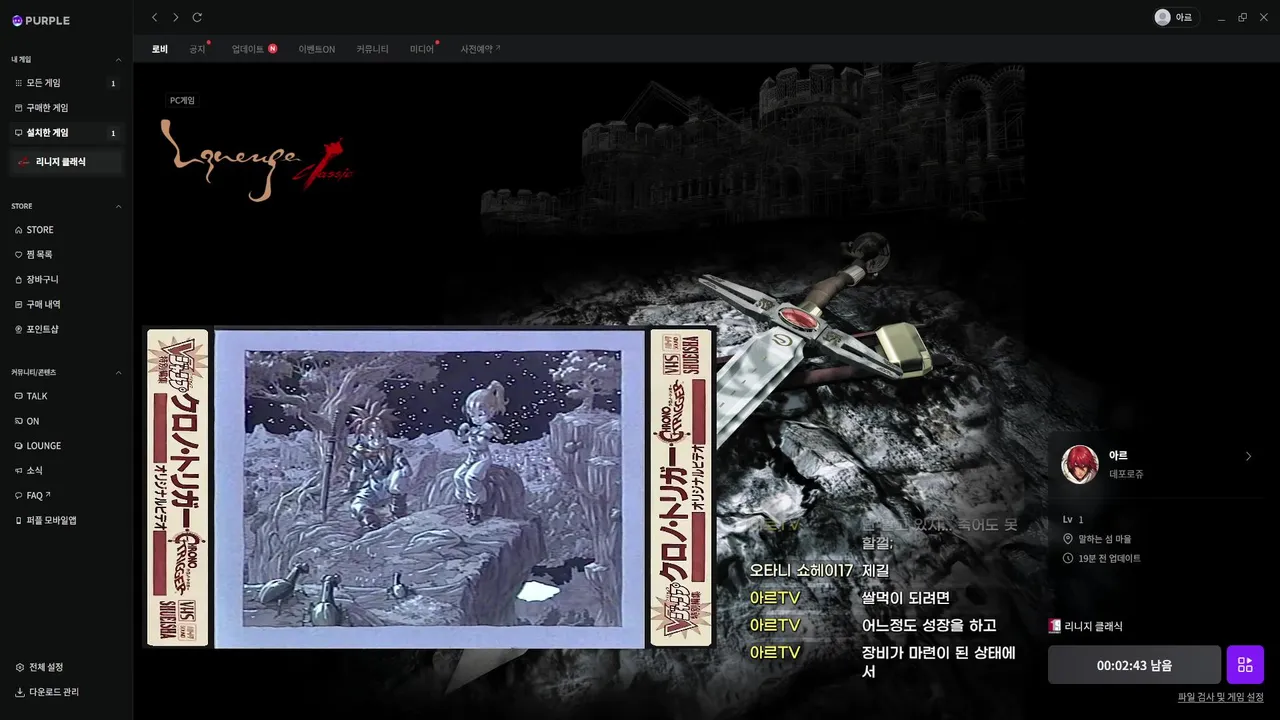Click the PURPLE logo icon

pos(17,20)
